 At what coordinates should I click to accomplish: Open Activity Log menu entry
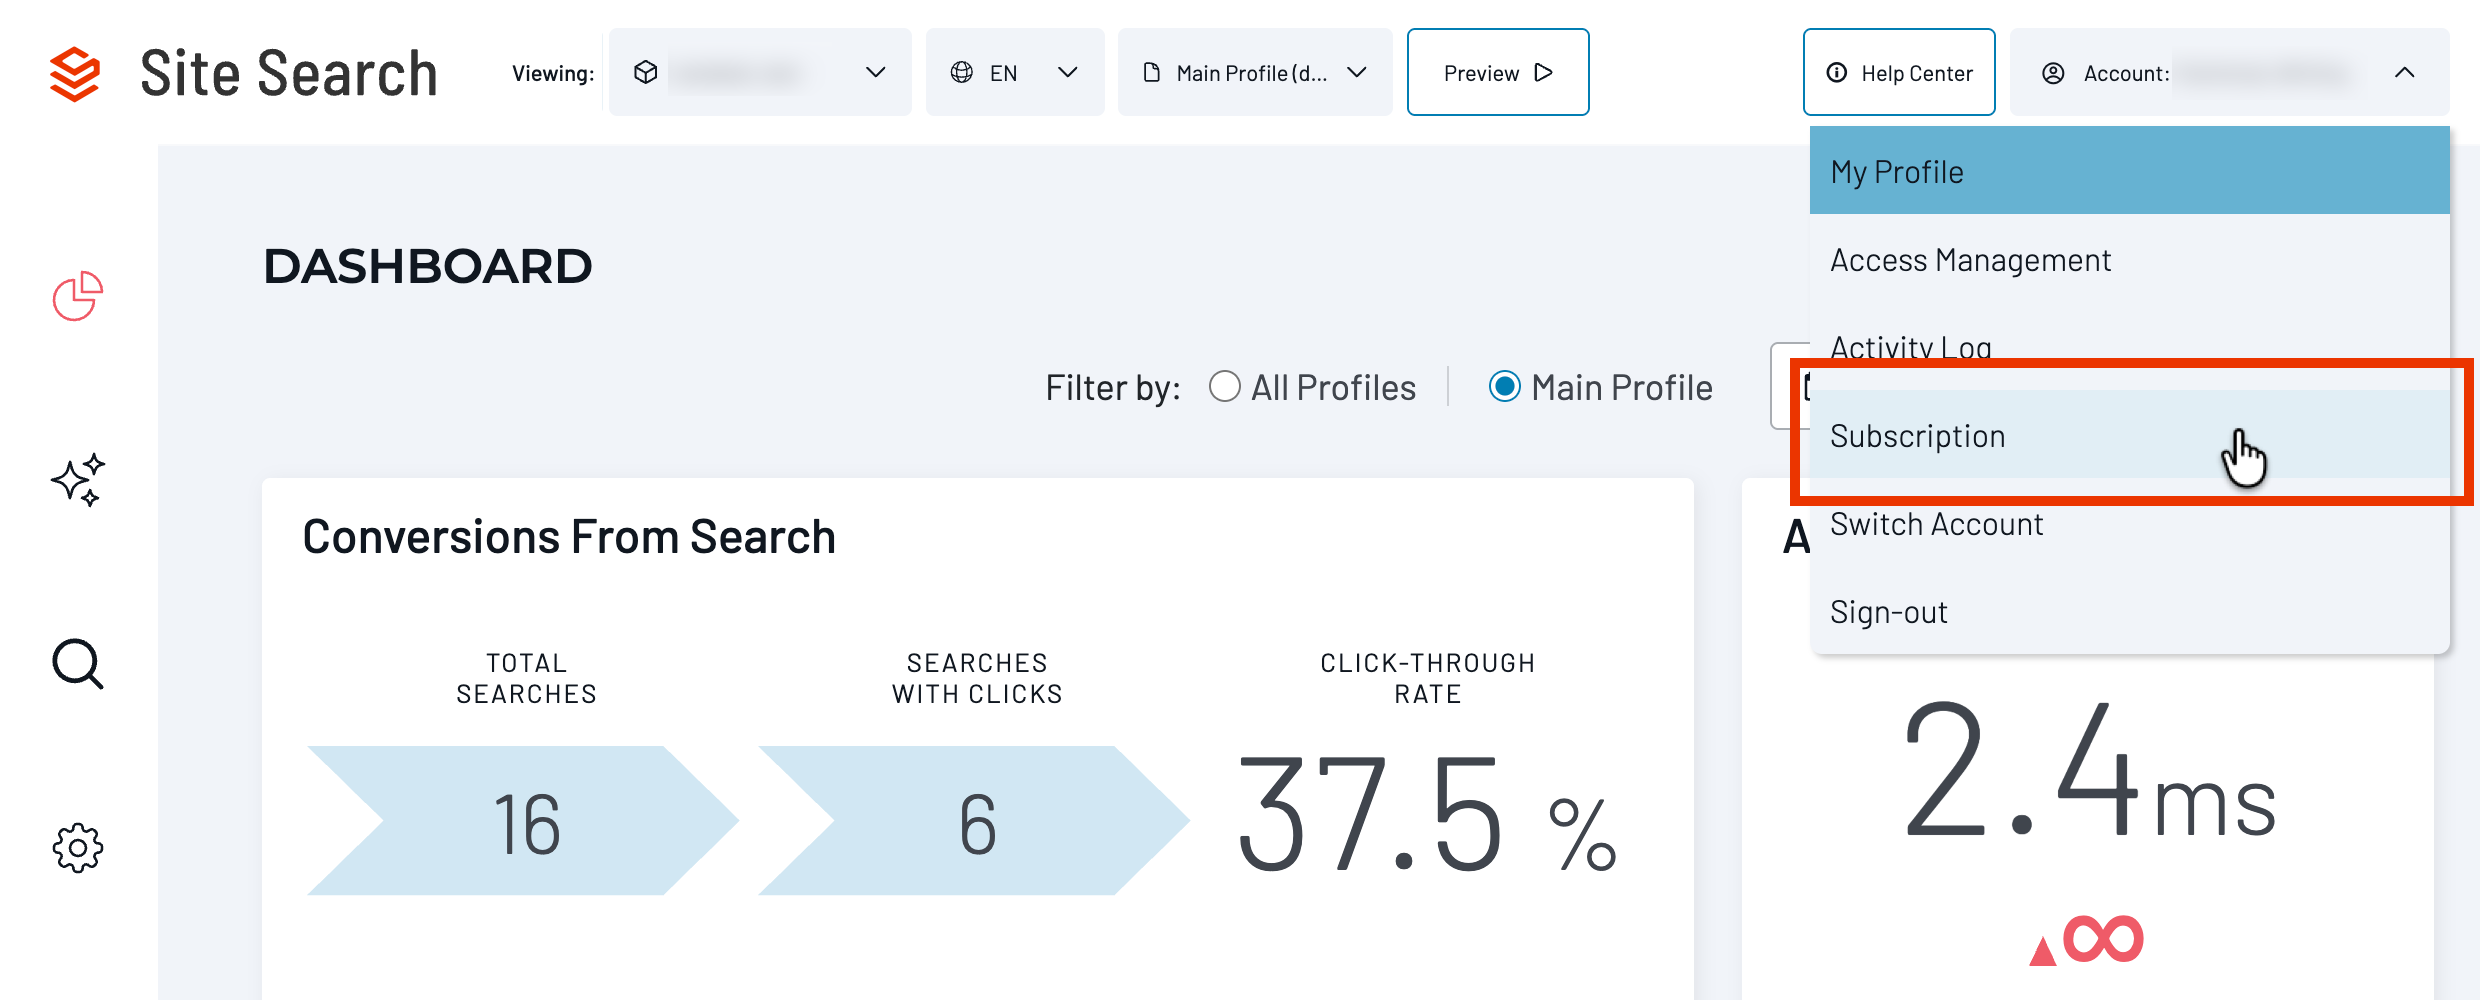click(x=2130, y=346)
